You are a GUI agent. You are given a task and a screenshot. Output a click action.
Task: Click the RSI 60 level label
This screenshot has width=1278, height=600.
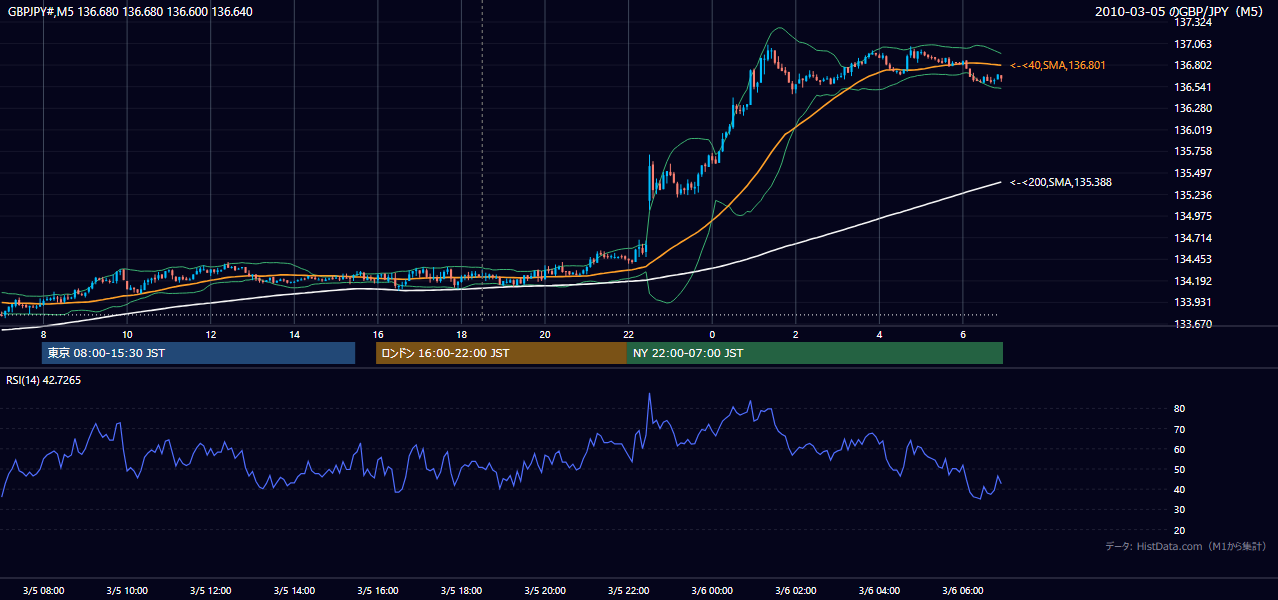(1180, 449)
